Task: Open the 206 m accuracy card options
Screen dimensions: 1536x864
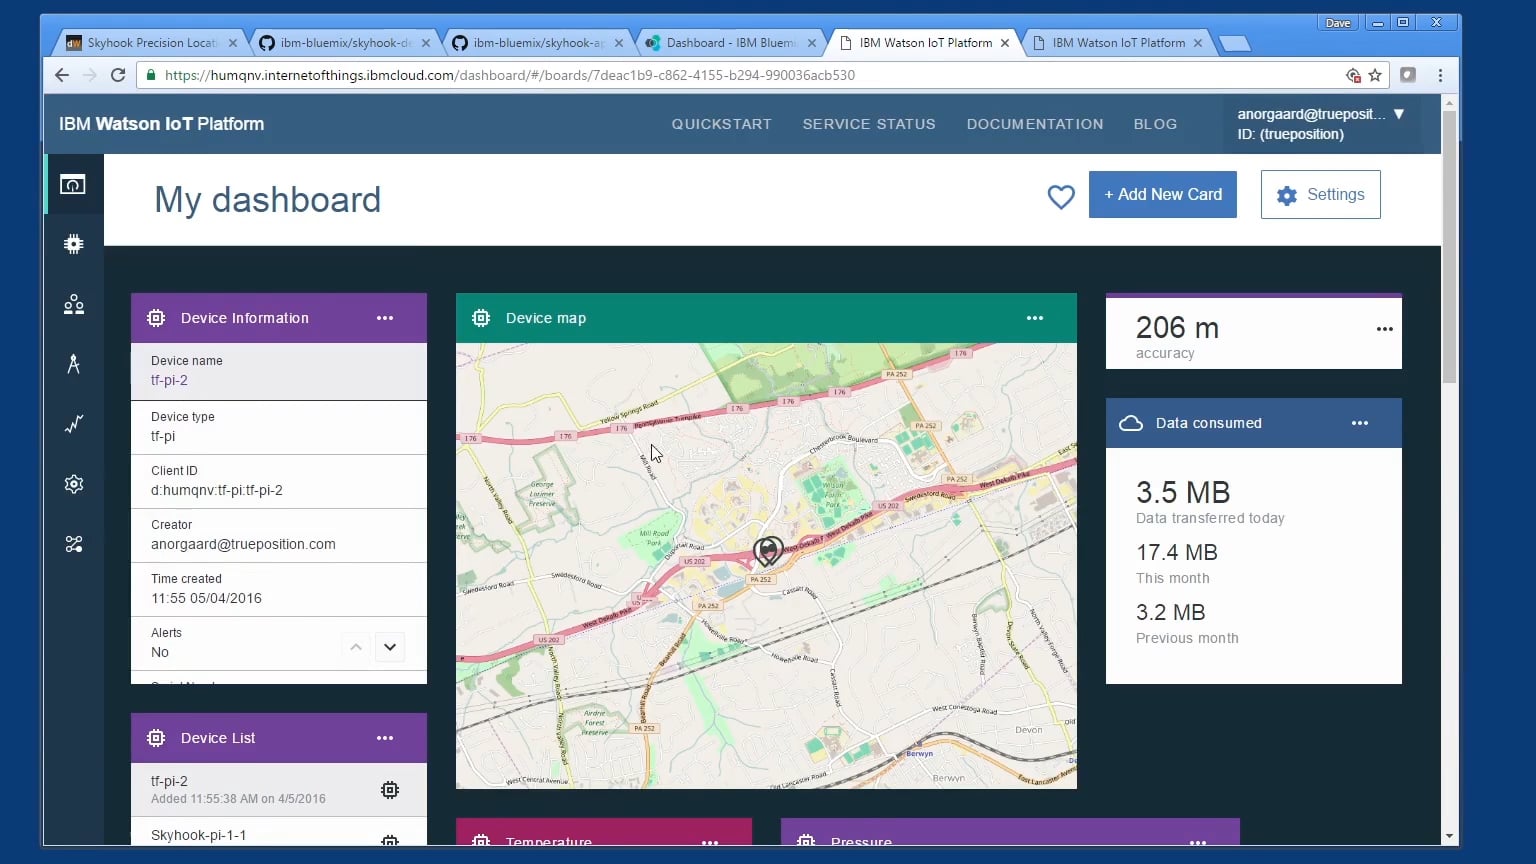Action: coord(1385,329)
